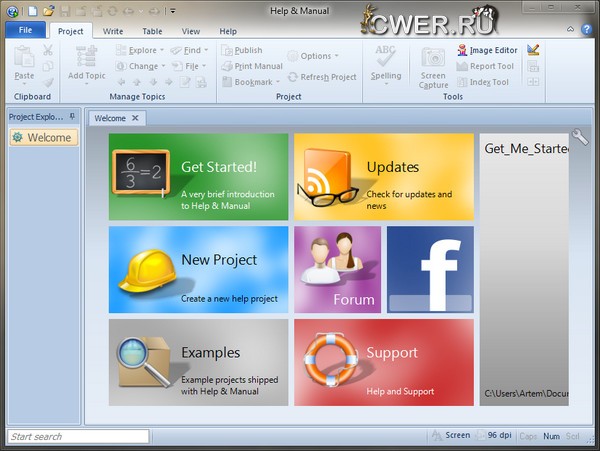600x451 pixels.
Task: Open the File menu
Action: click(25, 31)
